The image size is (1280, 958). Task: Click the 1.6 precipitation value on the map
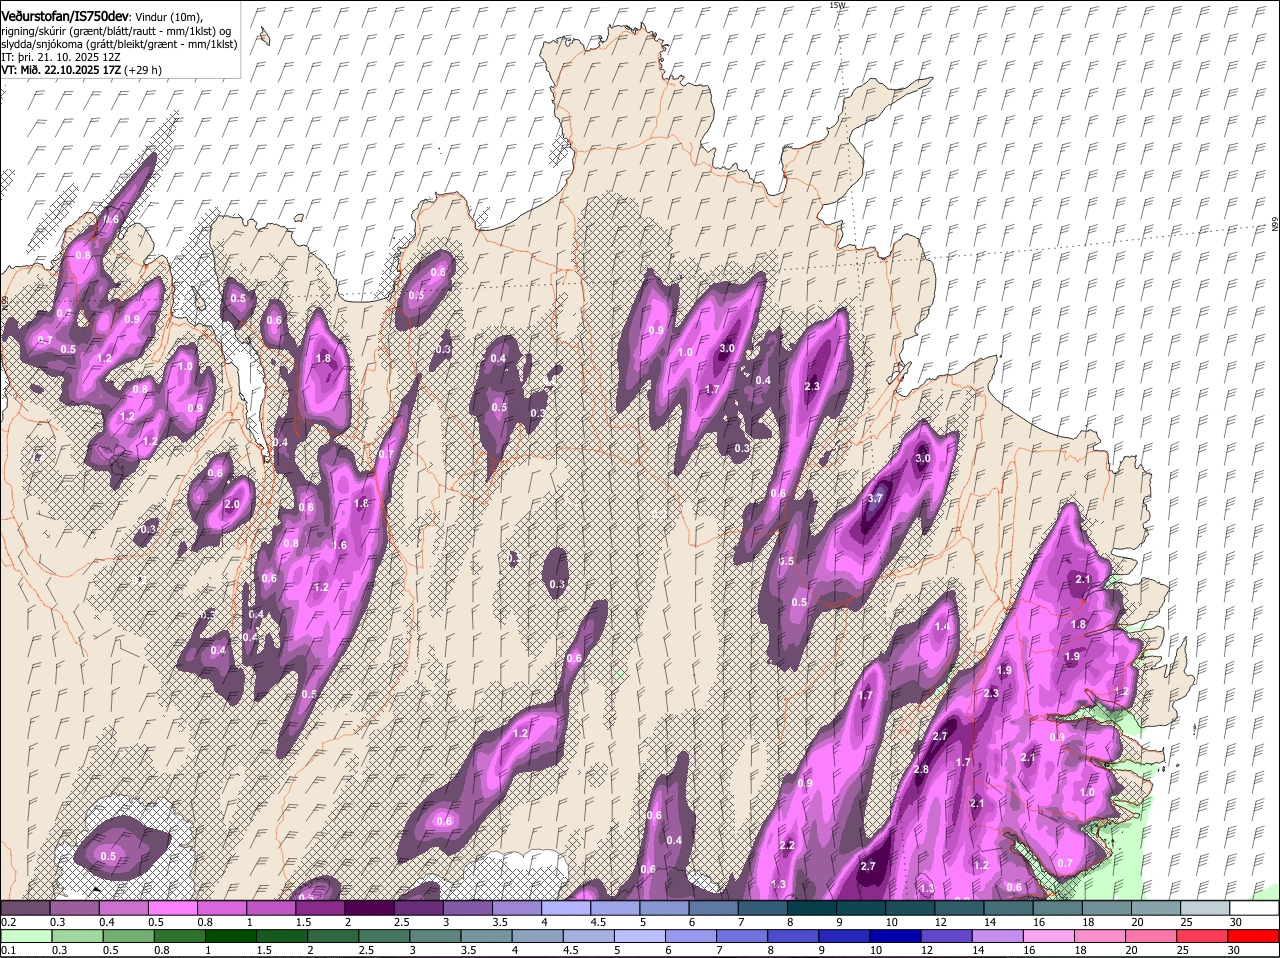click(x=339, y=545)
